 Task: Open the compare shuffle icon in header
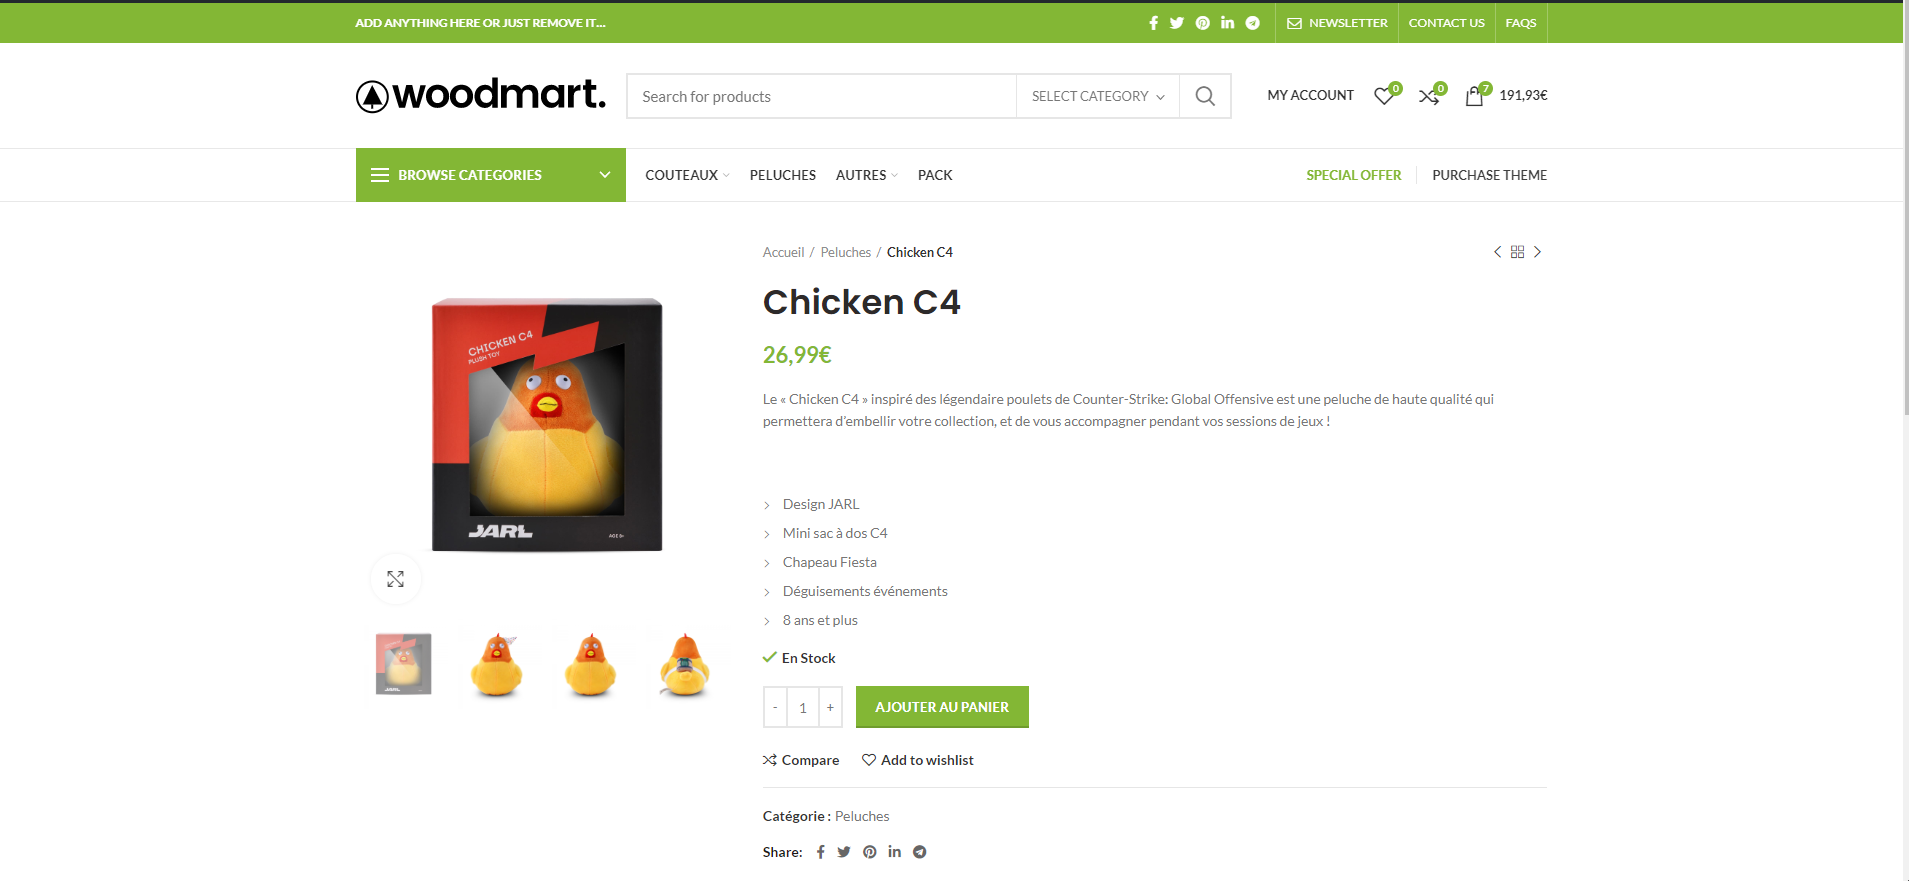click(x=1430, y=96)
